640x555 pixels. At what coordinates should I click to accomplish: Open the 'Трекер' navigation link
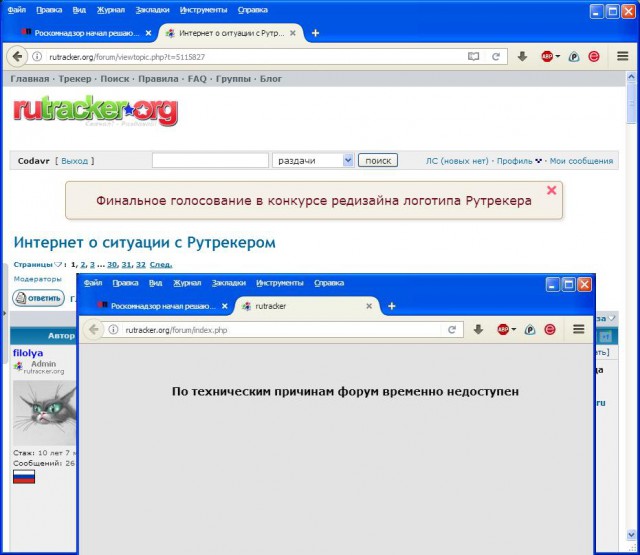pyautogui.click(x=75, y=79)
